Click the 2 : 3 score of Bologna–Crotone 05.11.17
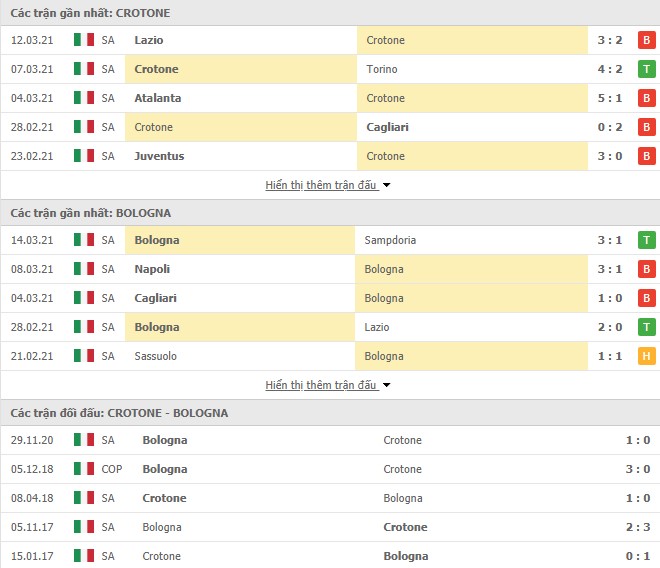 click(638, 527)
